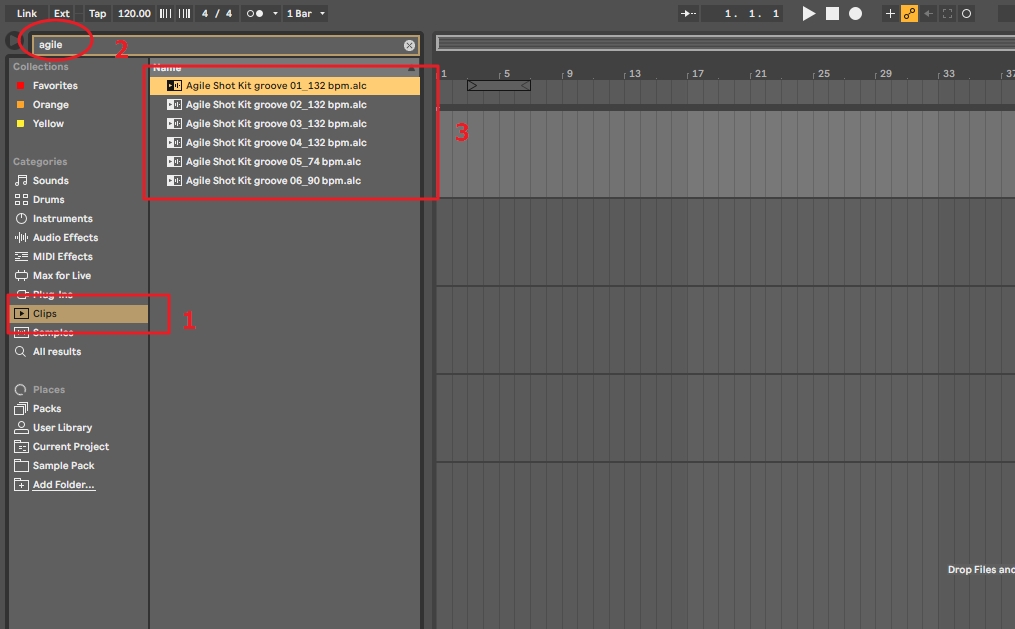Image resolution: width=1015 pixels, height=629 pixels.
Task: Select the 4 / 4 time signature
Action: pyautogui.click(x=217, y=13)
